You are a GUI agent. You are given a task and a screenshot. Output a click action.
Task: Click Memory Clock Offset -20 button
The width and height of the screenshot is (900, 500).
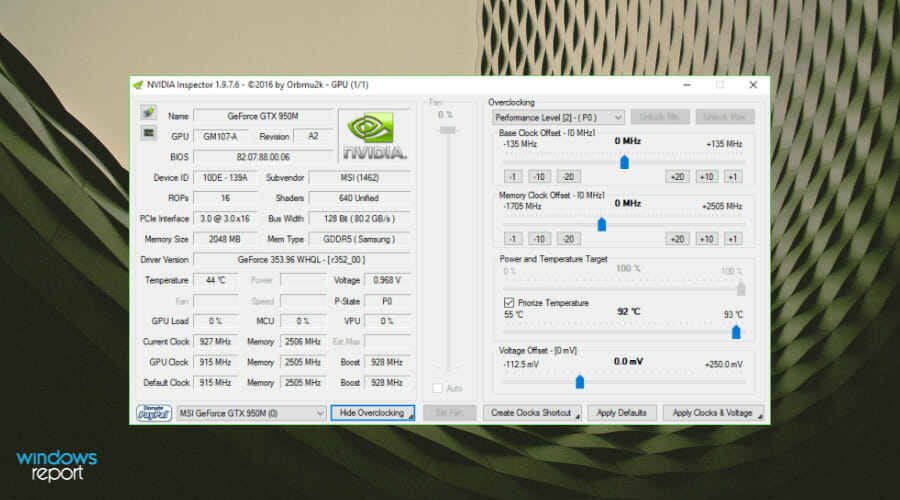click(568, 239)
